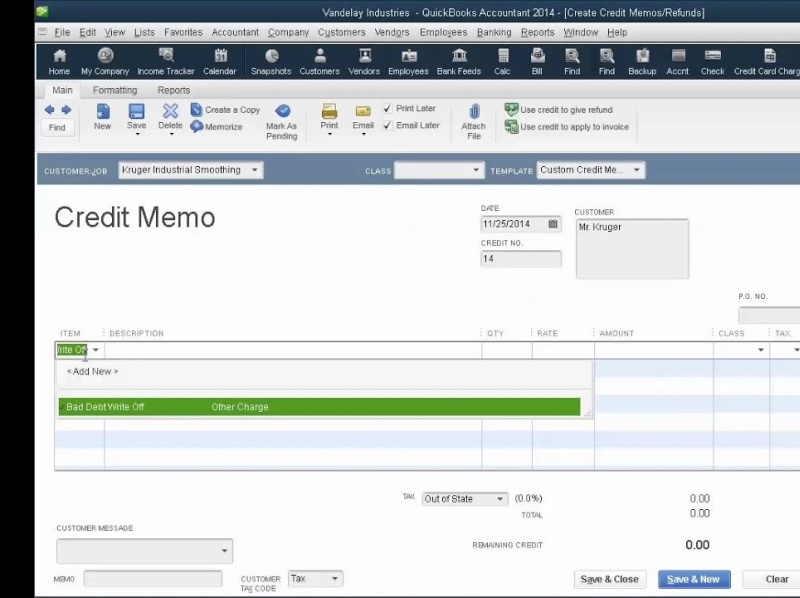Click the Bill icon
800x598 pixels.
tap(537, 62)
